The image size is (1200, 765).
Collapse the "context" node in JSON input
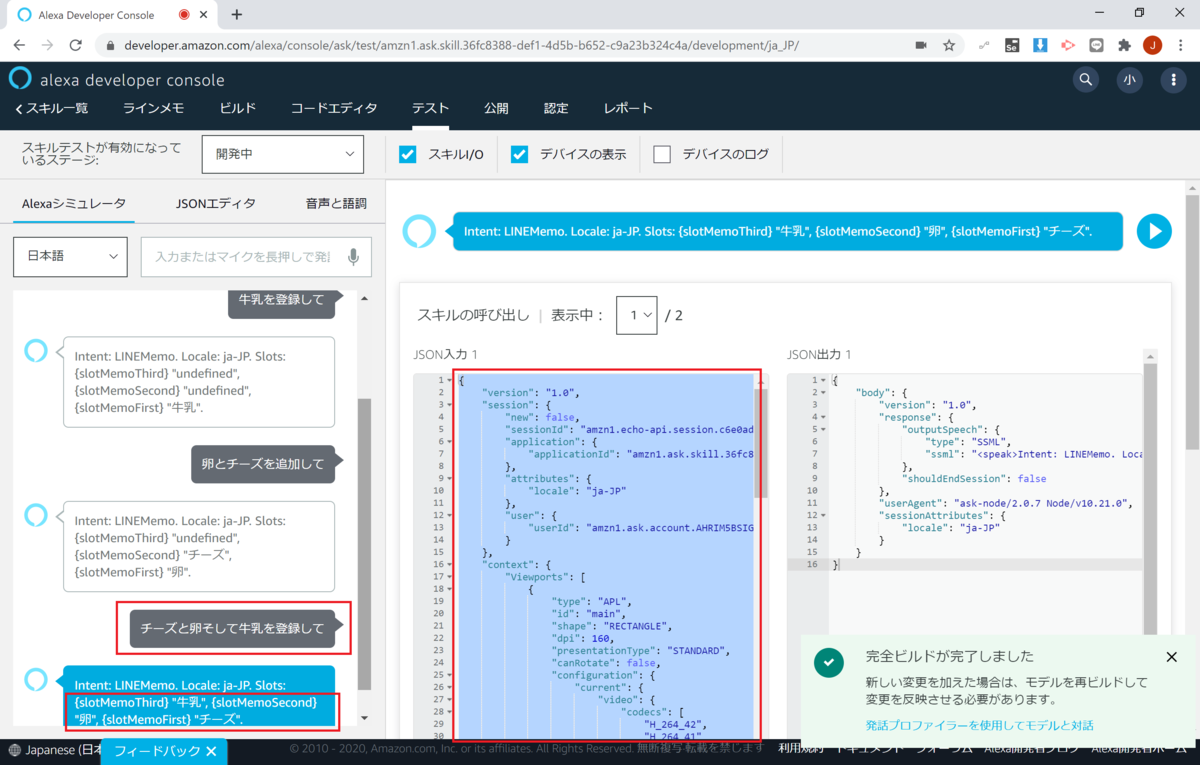click(x=451, y=564)
